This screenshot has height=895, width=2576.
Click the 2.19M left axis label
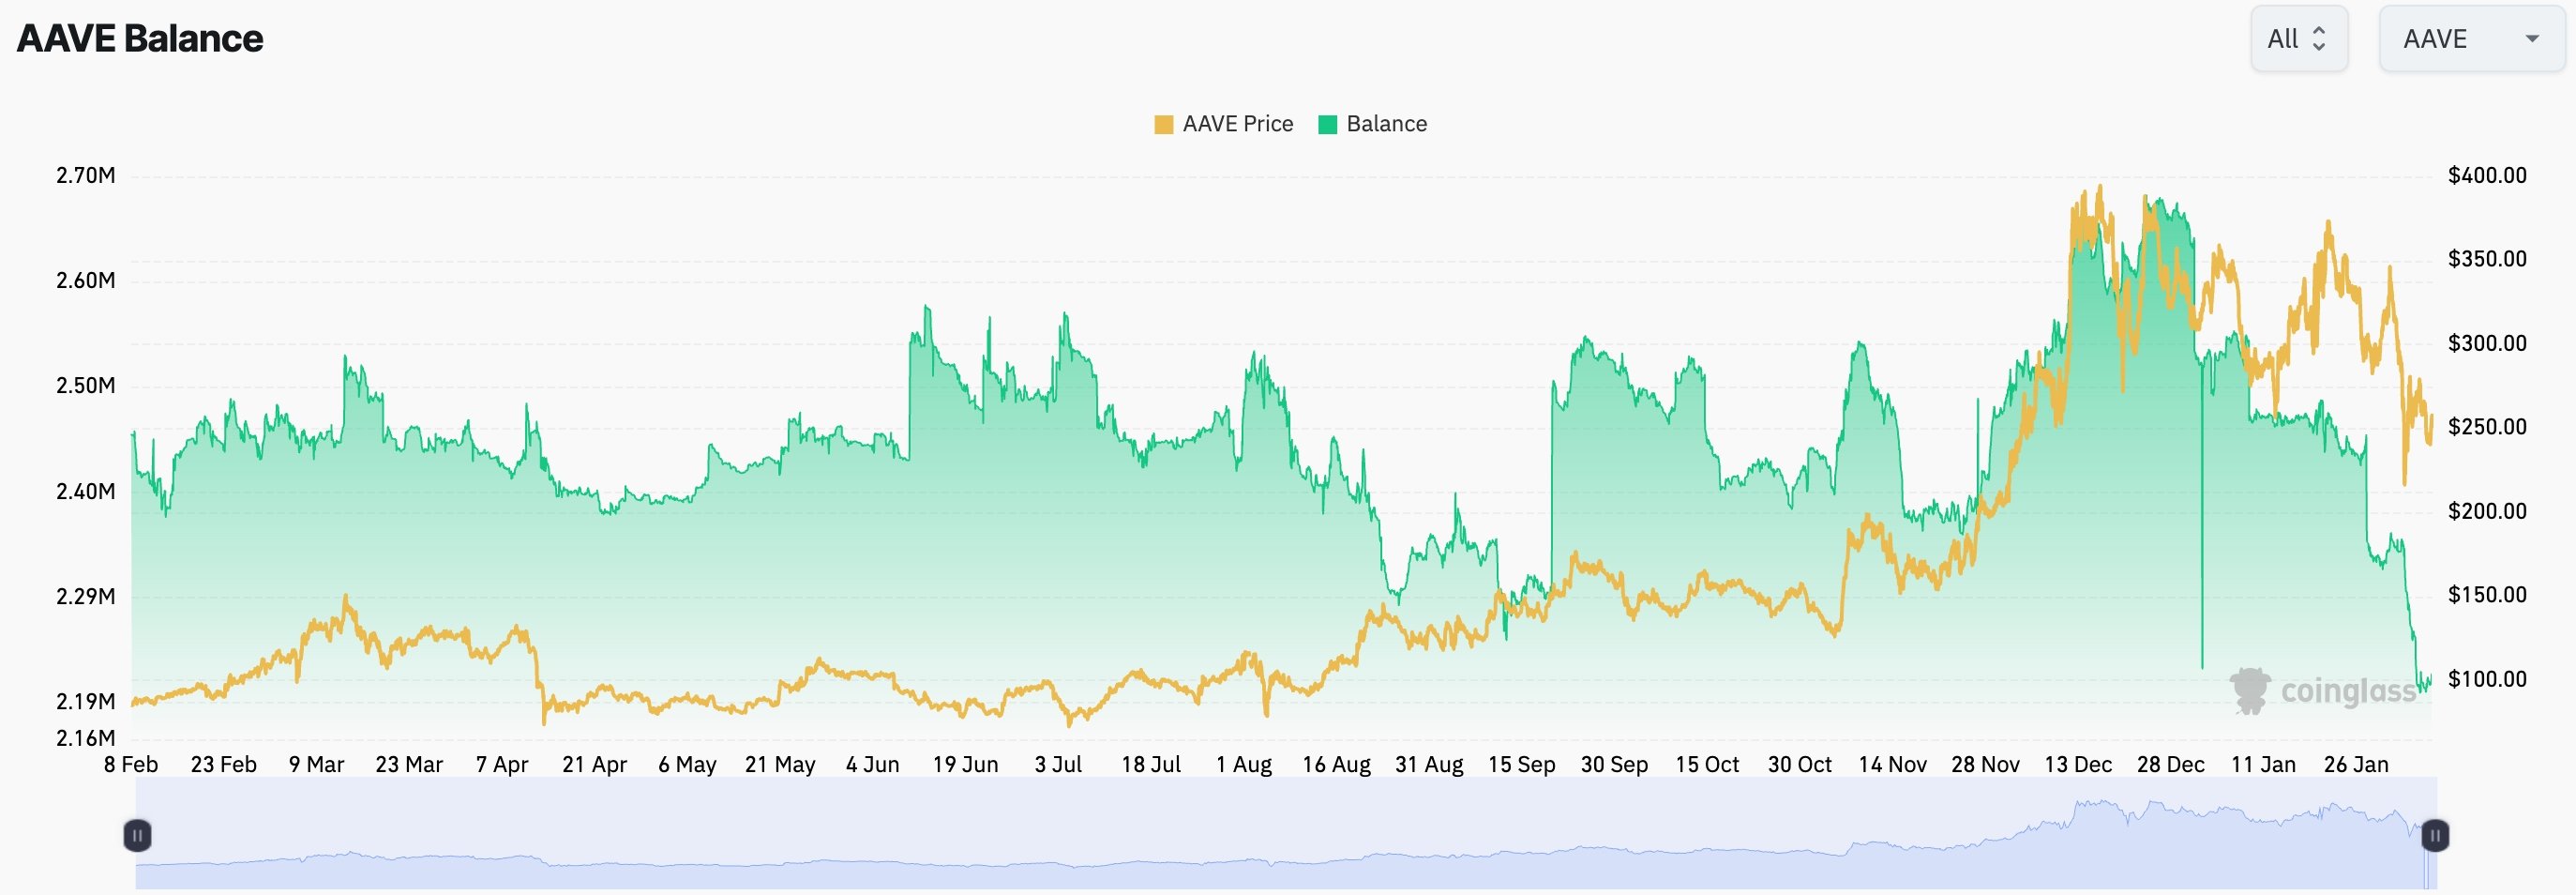coord(85,701)
